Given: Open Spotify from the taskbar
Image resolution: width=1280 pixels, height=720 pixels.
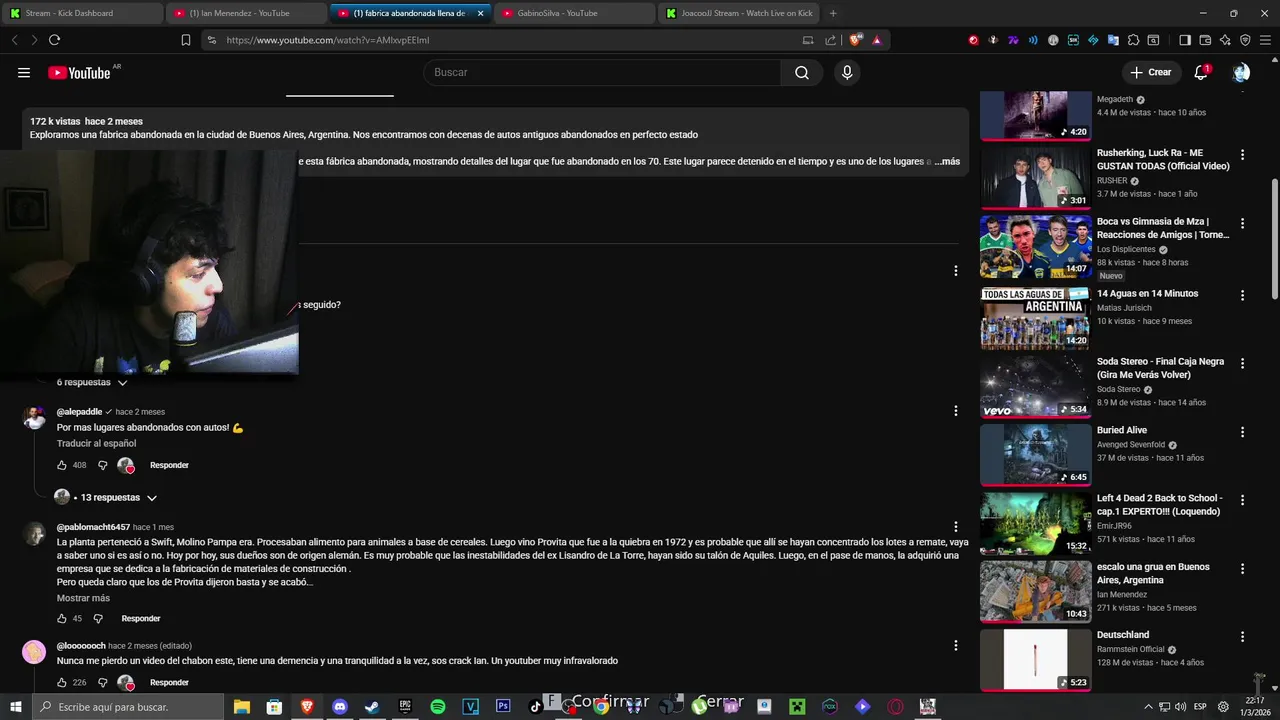Looking at the screenshot, I should (438, 707).
